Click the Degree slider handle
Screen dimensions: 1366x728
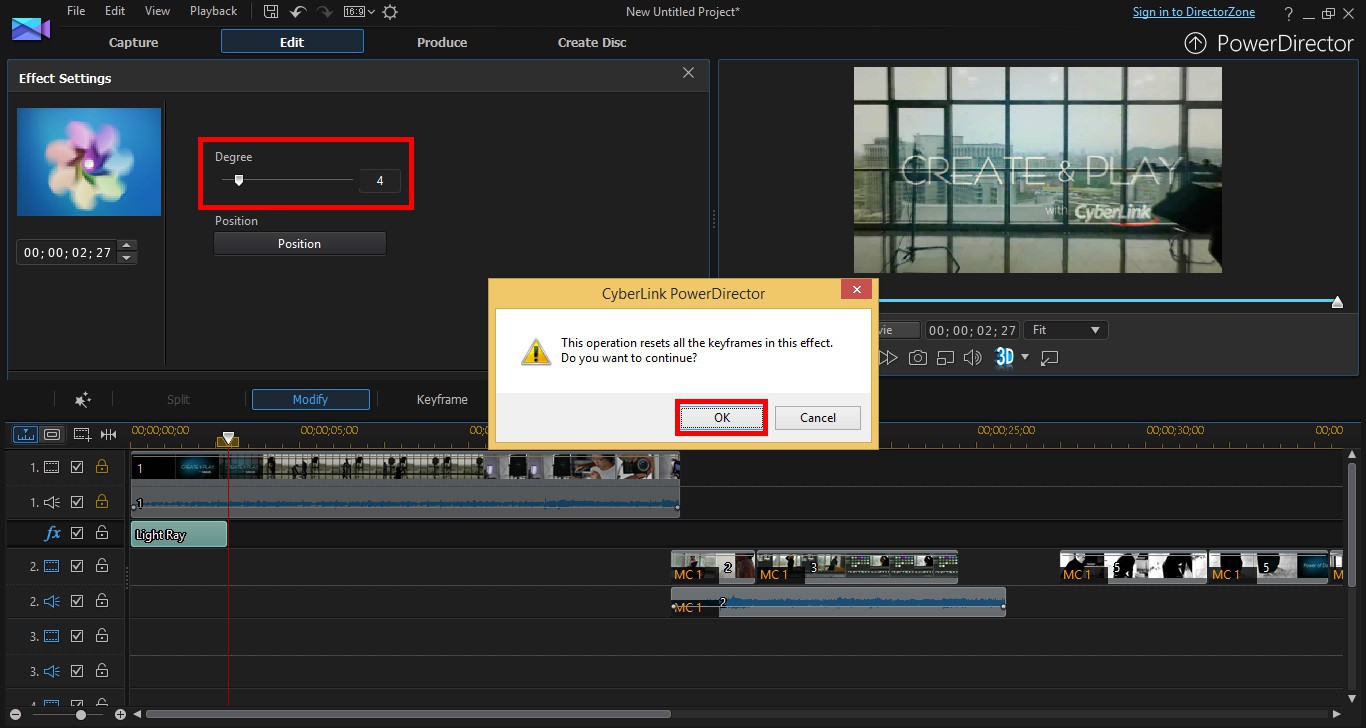[239, 180]
